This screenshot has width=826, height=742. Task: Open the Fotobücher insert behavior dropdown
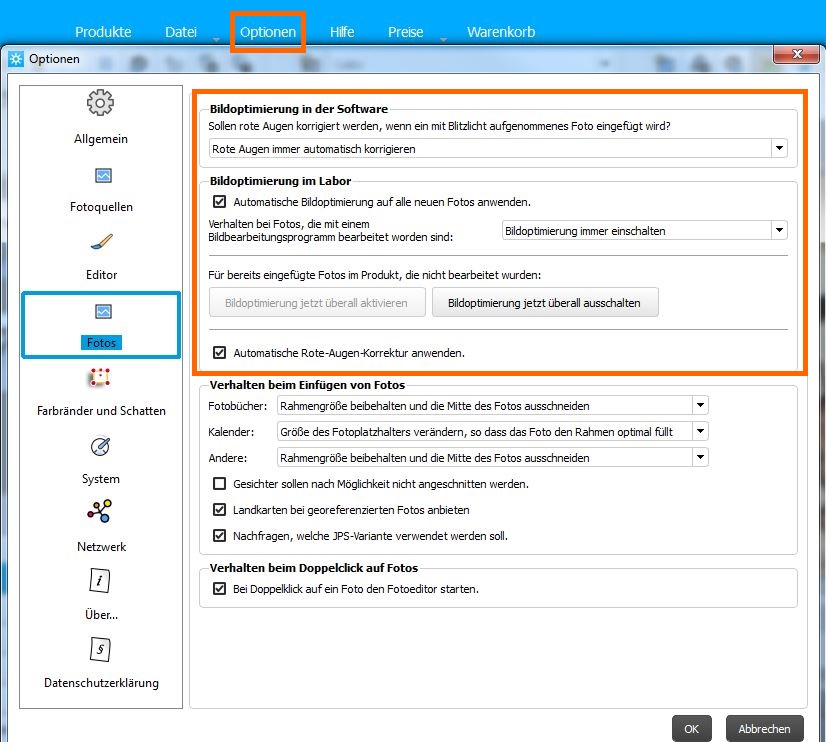[x=700, y=406]
